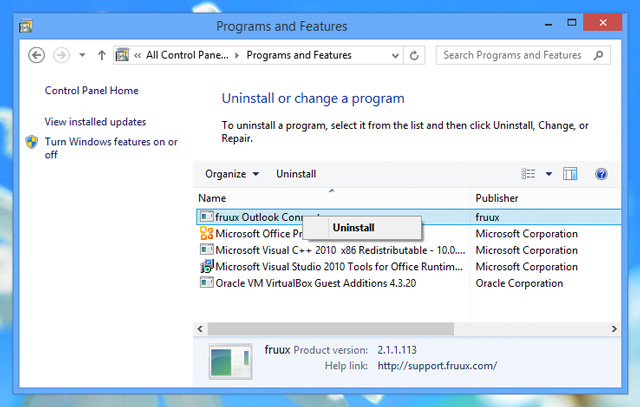The image size is (640, 407).
Task: Click the shield icon beside Windows features
Action: 32,142
